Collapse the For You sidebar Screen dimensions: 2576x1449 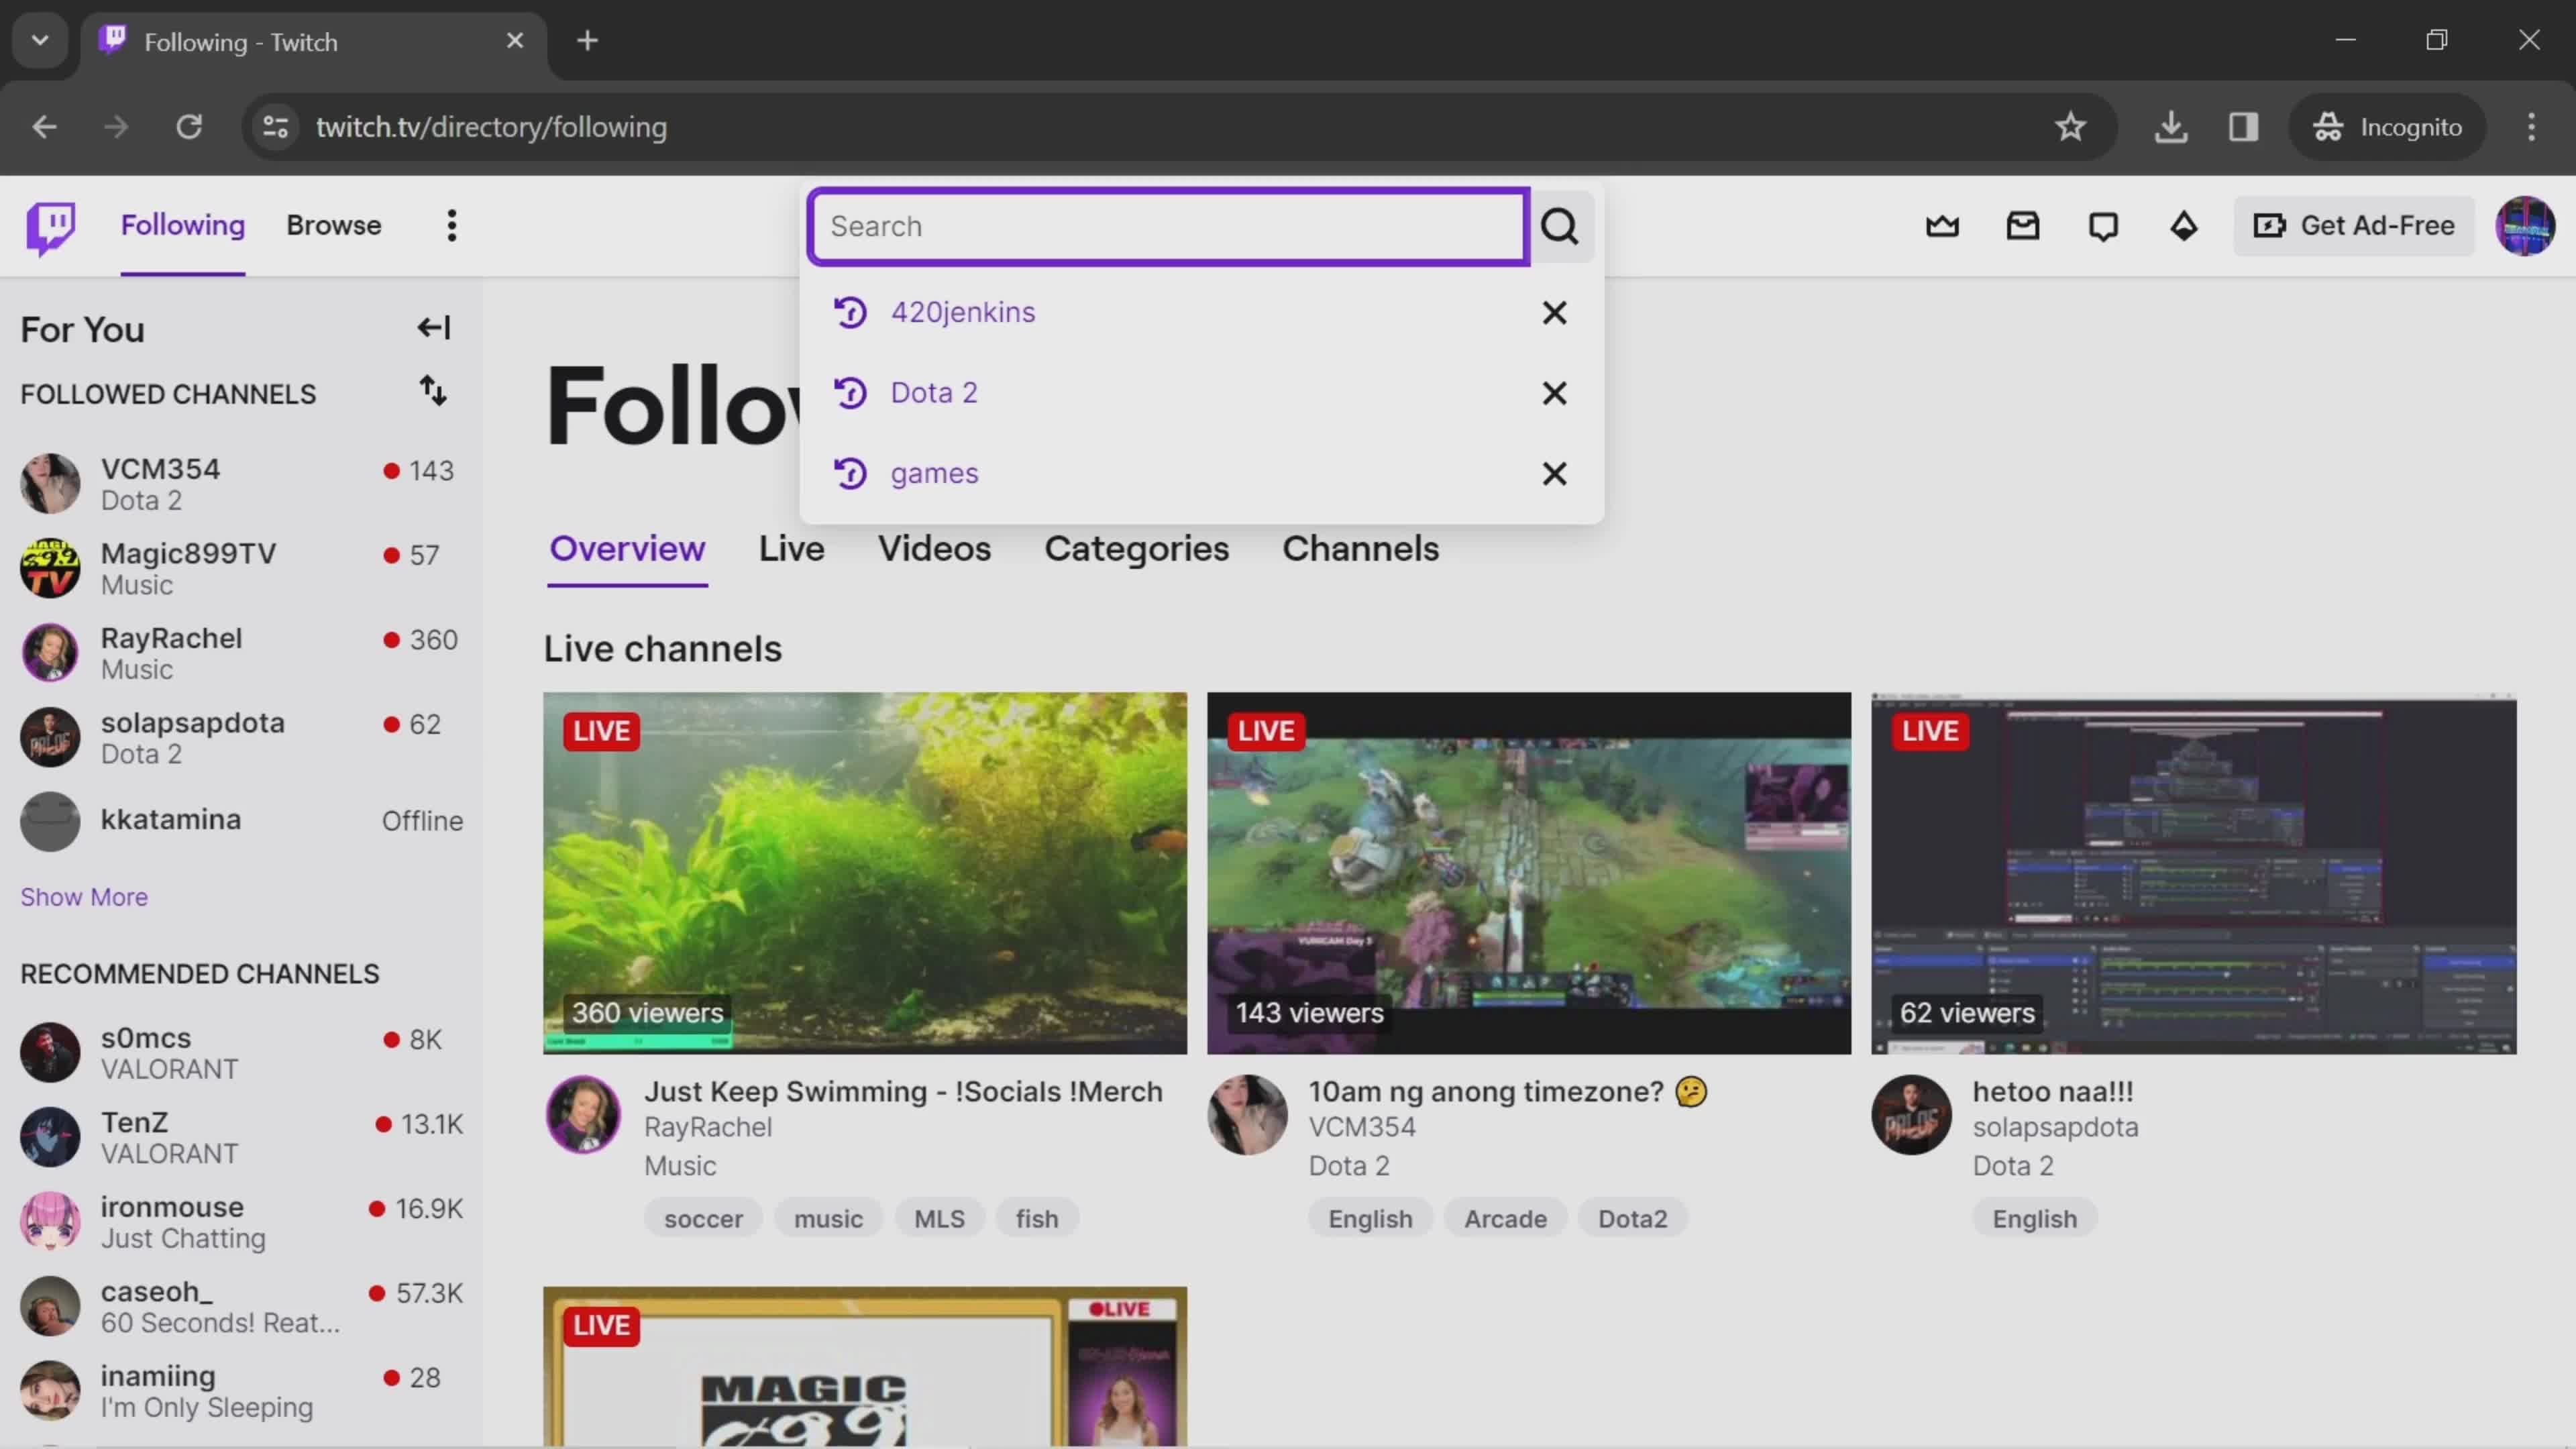(434, 328)
